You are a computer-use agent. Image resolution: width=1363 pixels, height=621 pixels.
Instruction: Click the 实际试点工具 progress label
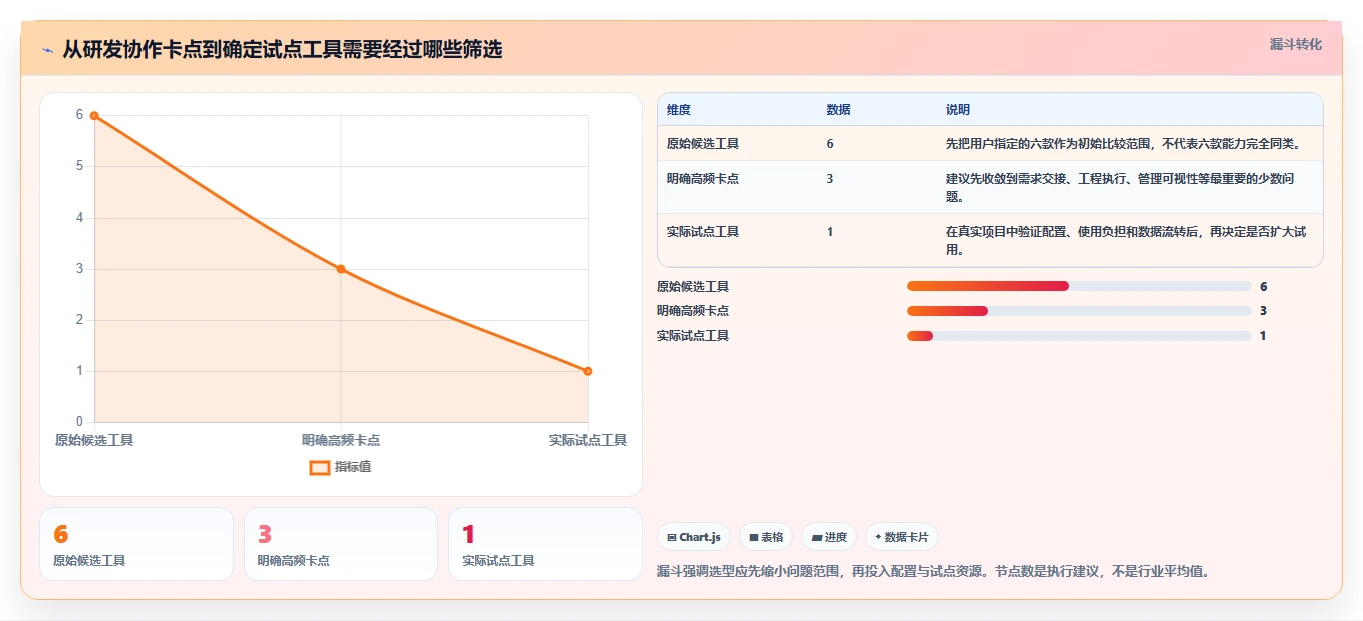[x=693, y=336]
